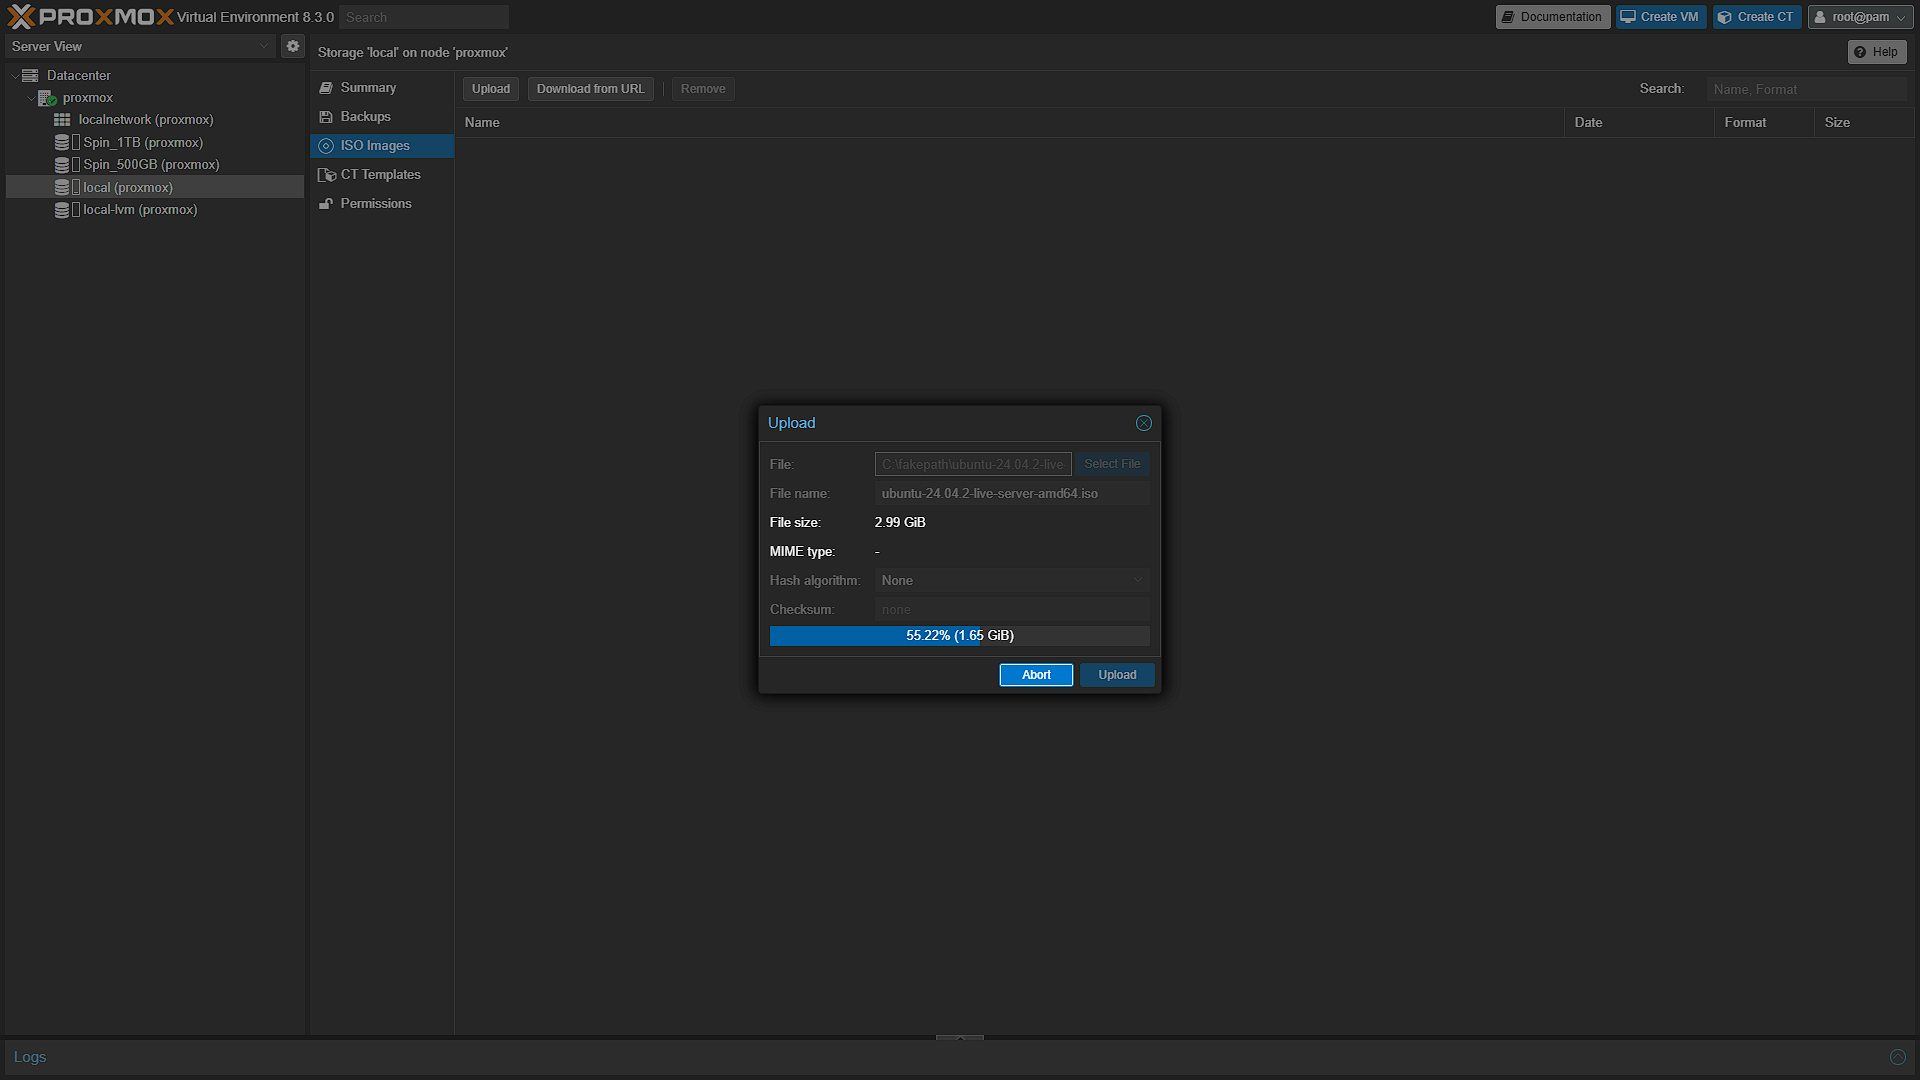Viewport: 1920px width, 1080px height.
Task: Click the Summary book icon
Action: click(326, 88)
